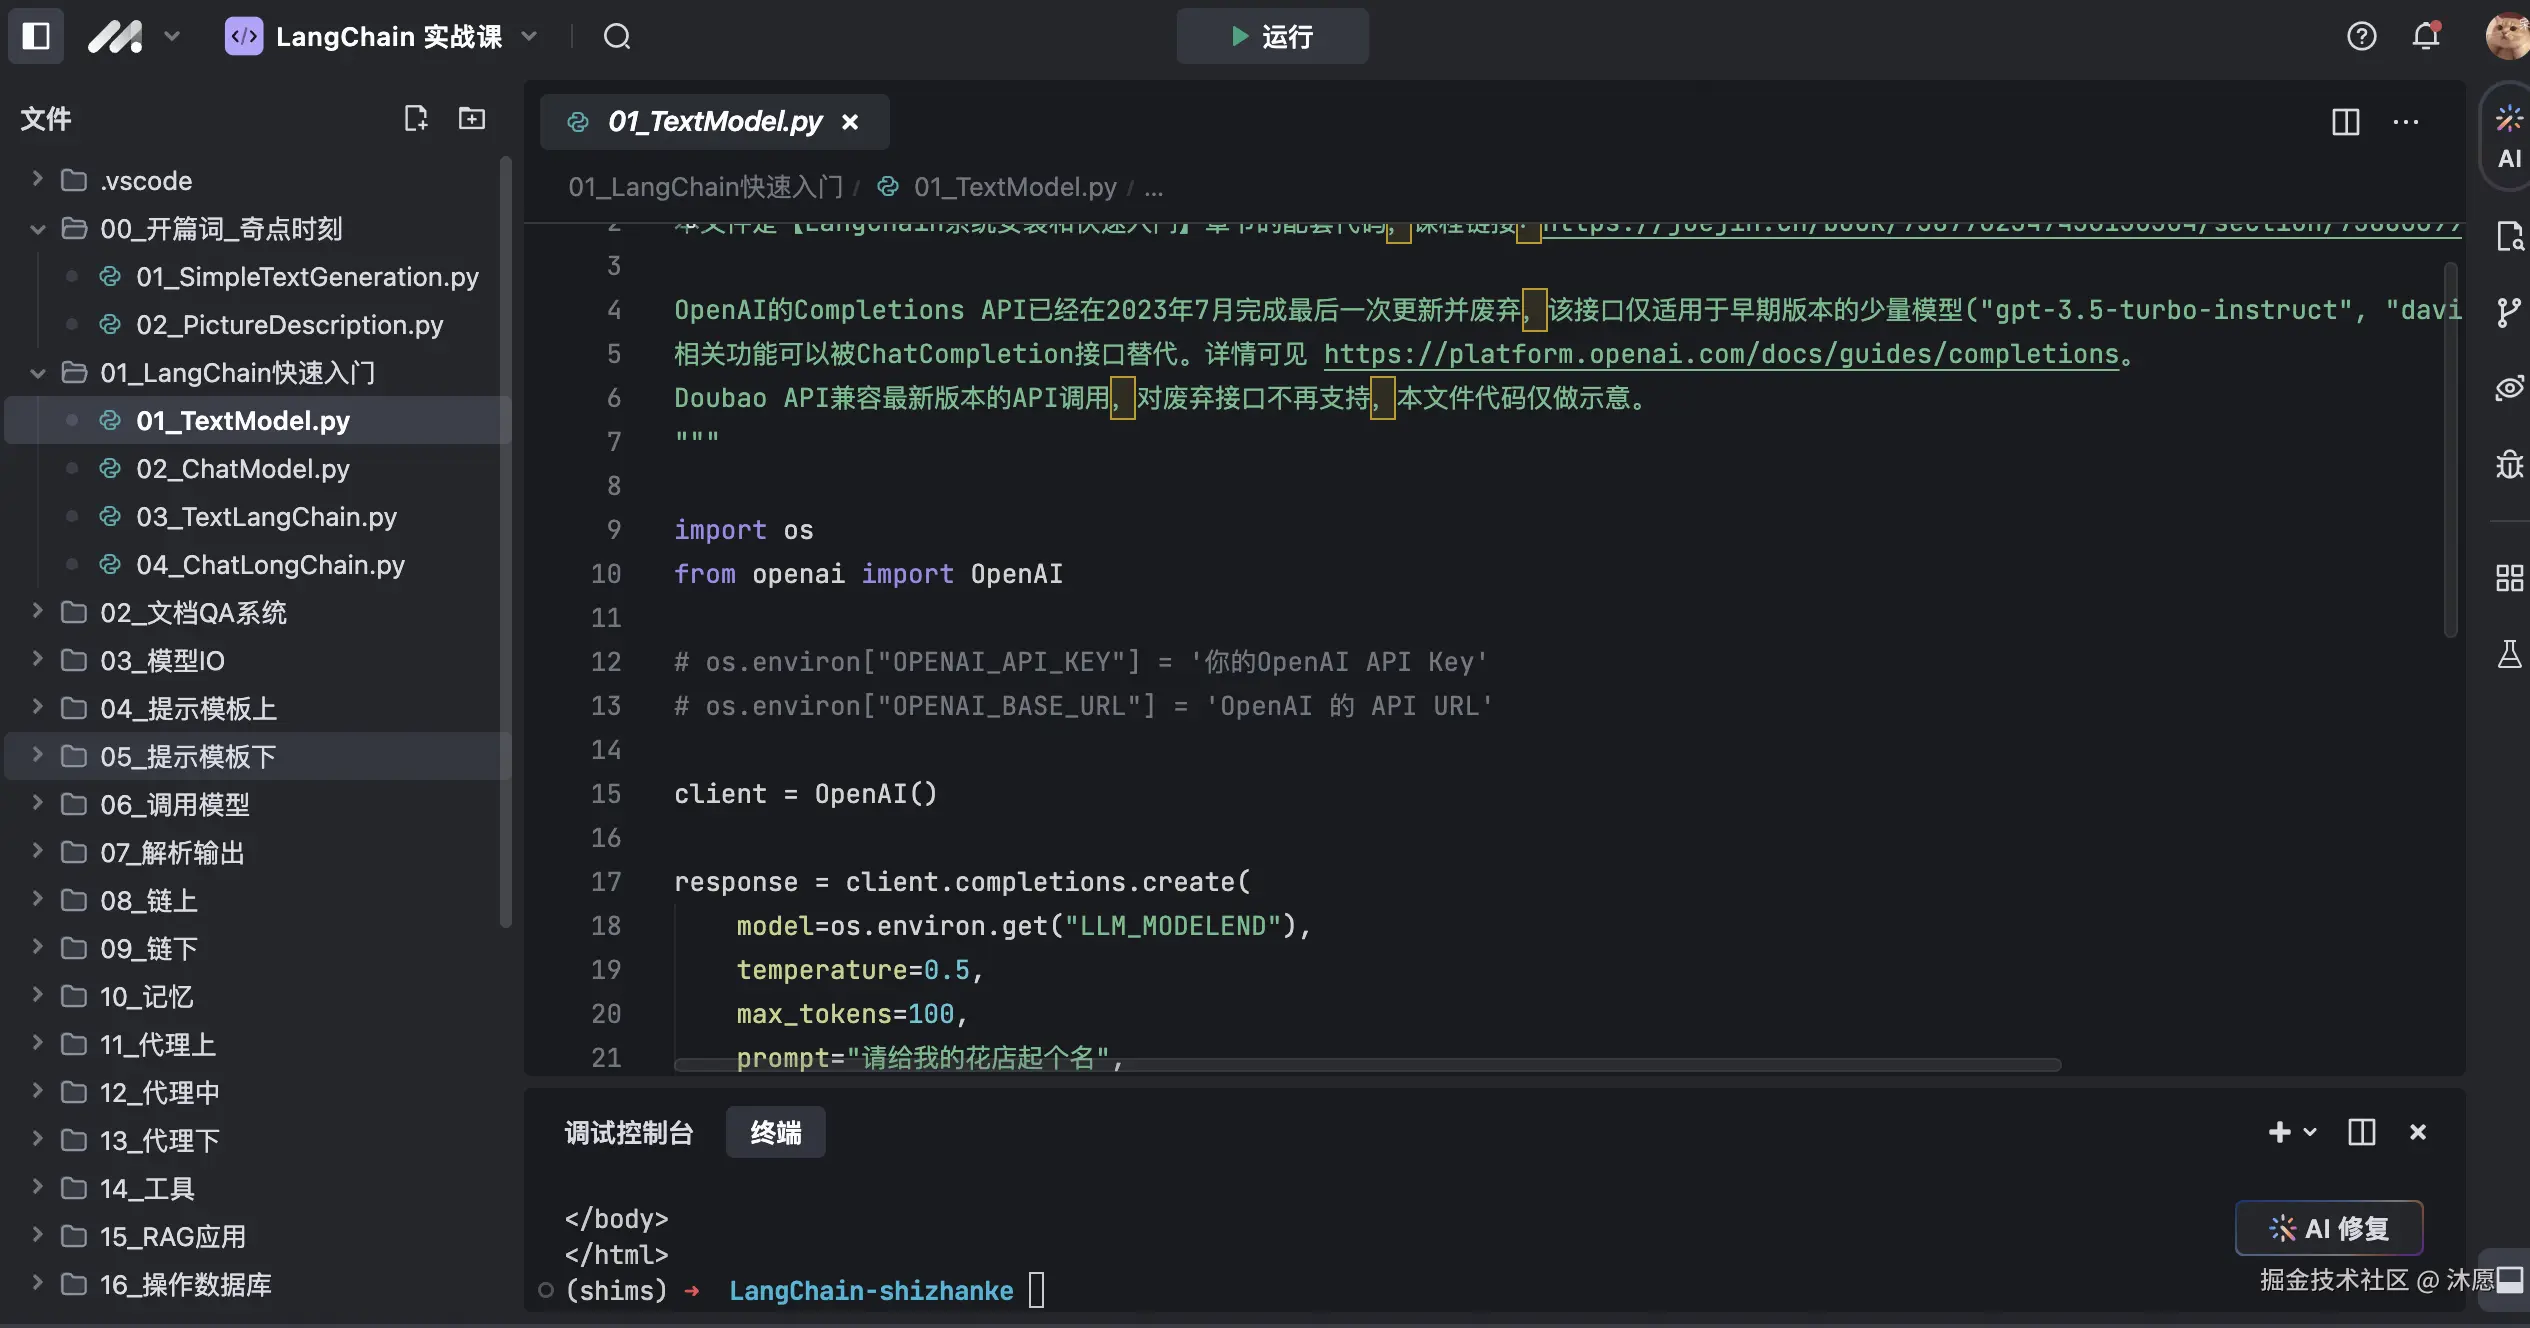Open the debug bug icon
The height and width of the screenshot is (1328, 2530).
[x=2508, y=465]
